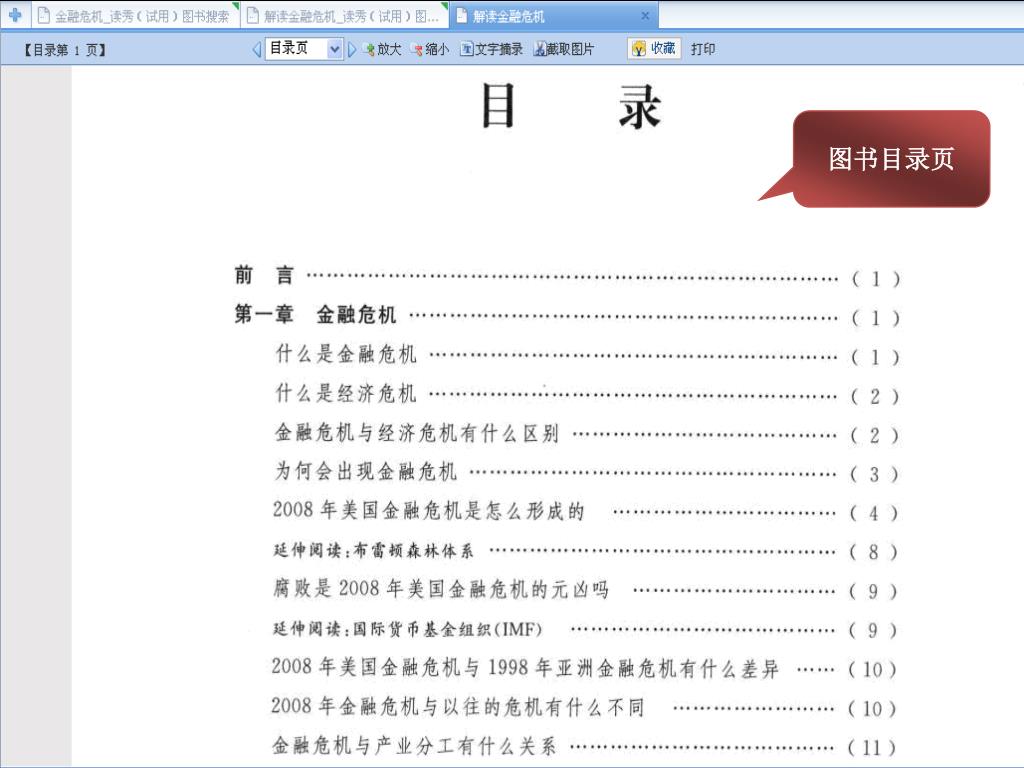Click page number (8) in the contents

pyautogui.click(x=873, y=552)
